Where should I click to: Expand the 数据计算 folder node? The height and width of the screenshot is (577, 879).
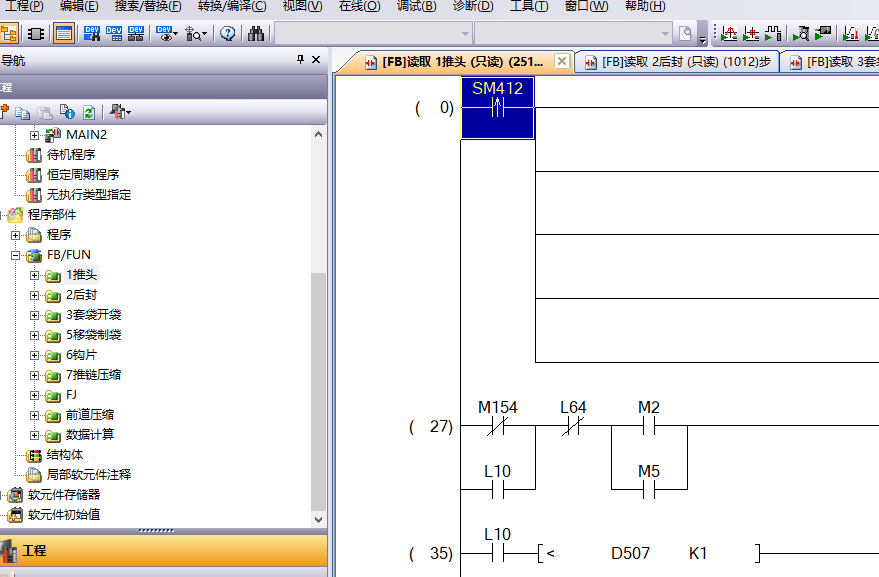tap(35, 435)
